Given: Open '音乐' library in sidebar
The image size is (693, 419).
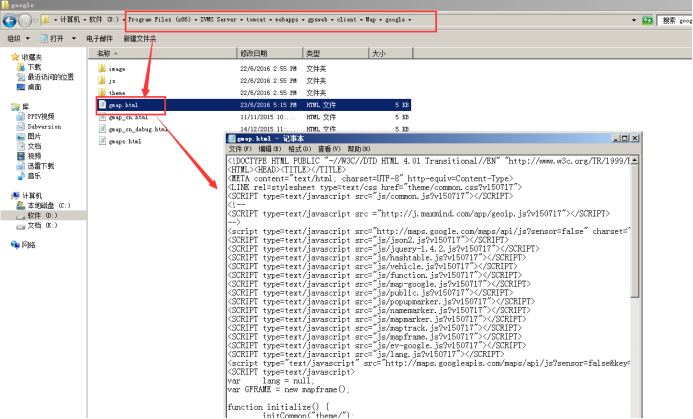Looking at the screenshot, I should tap(29, 175).
